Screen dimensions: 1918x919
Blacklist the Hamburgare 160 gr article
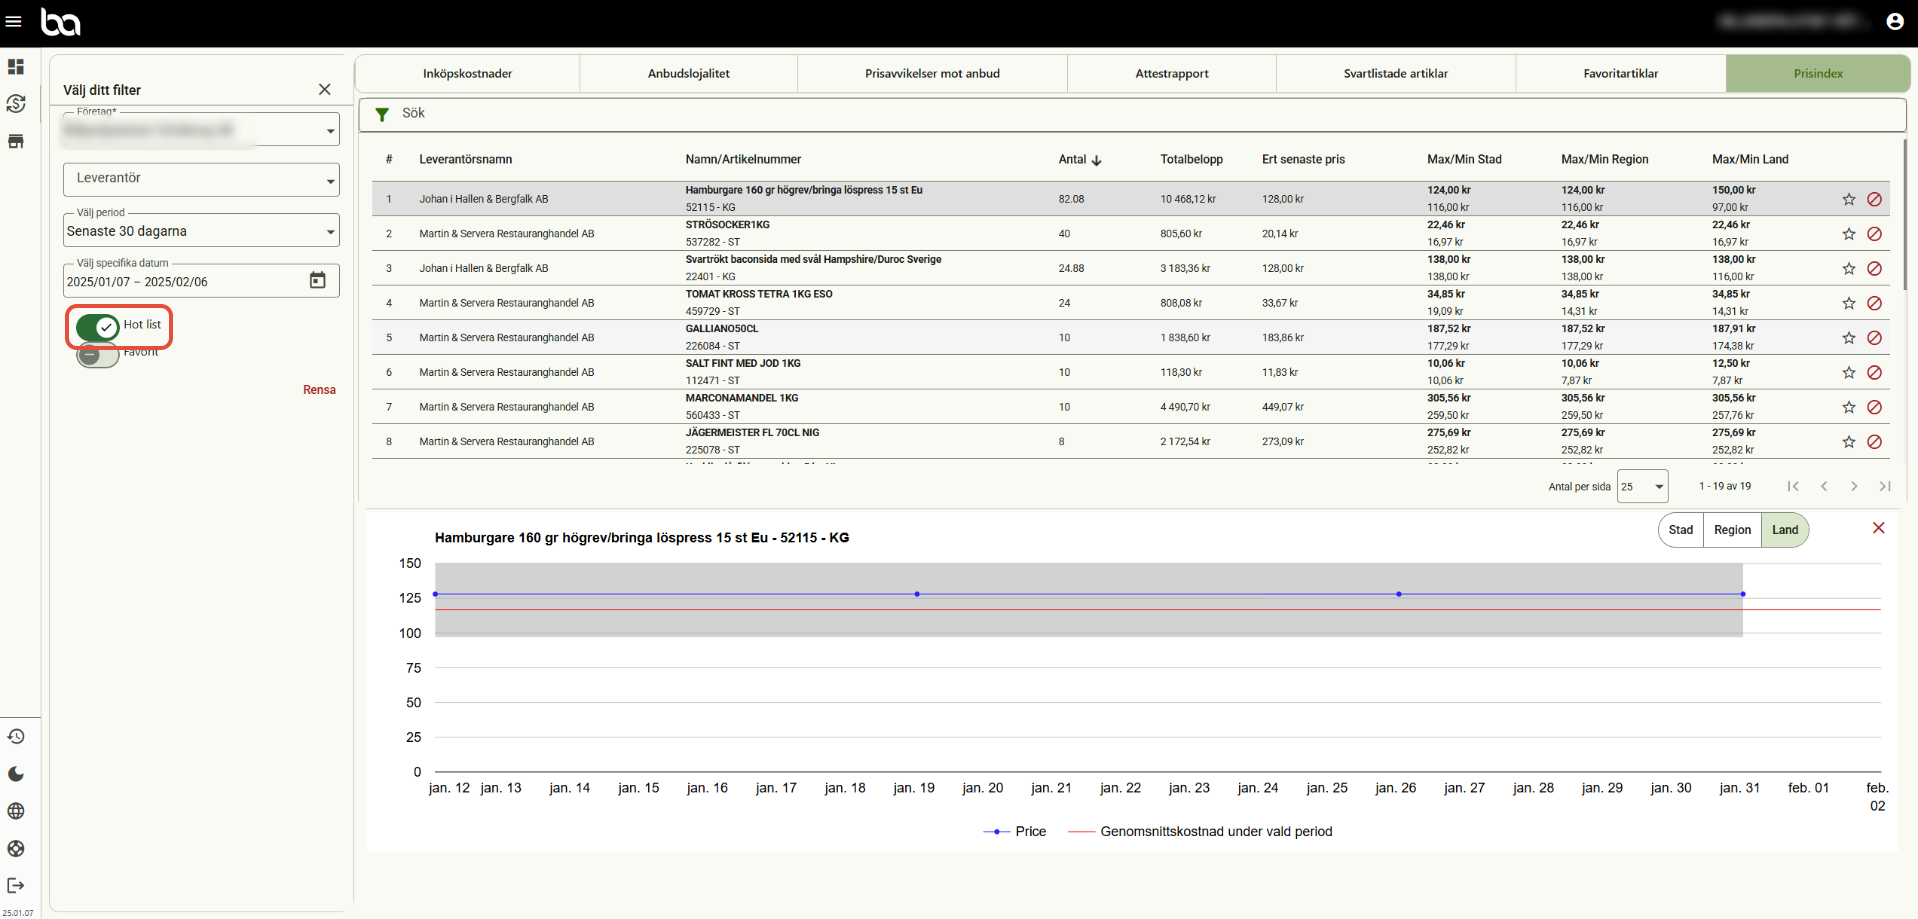point(1874,199)
